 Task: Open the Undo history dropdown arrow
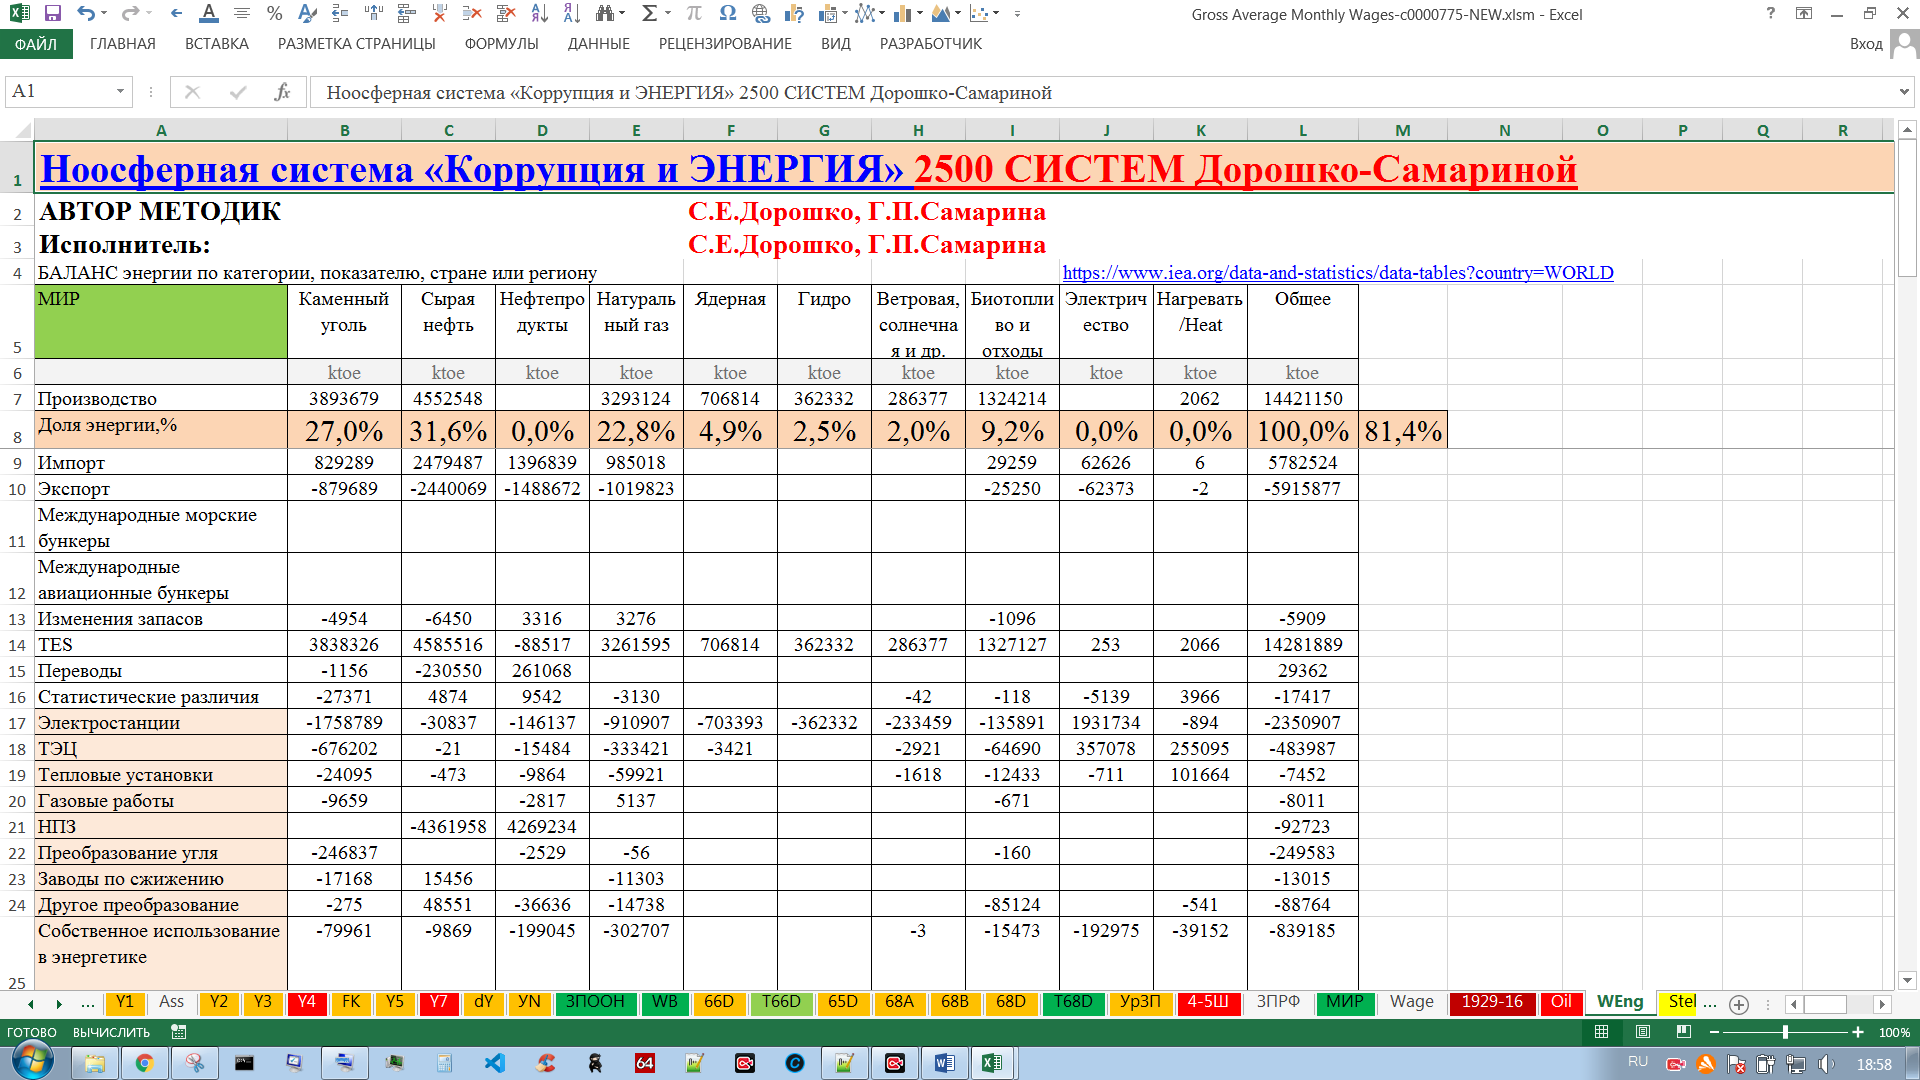click(106, 14)
